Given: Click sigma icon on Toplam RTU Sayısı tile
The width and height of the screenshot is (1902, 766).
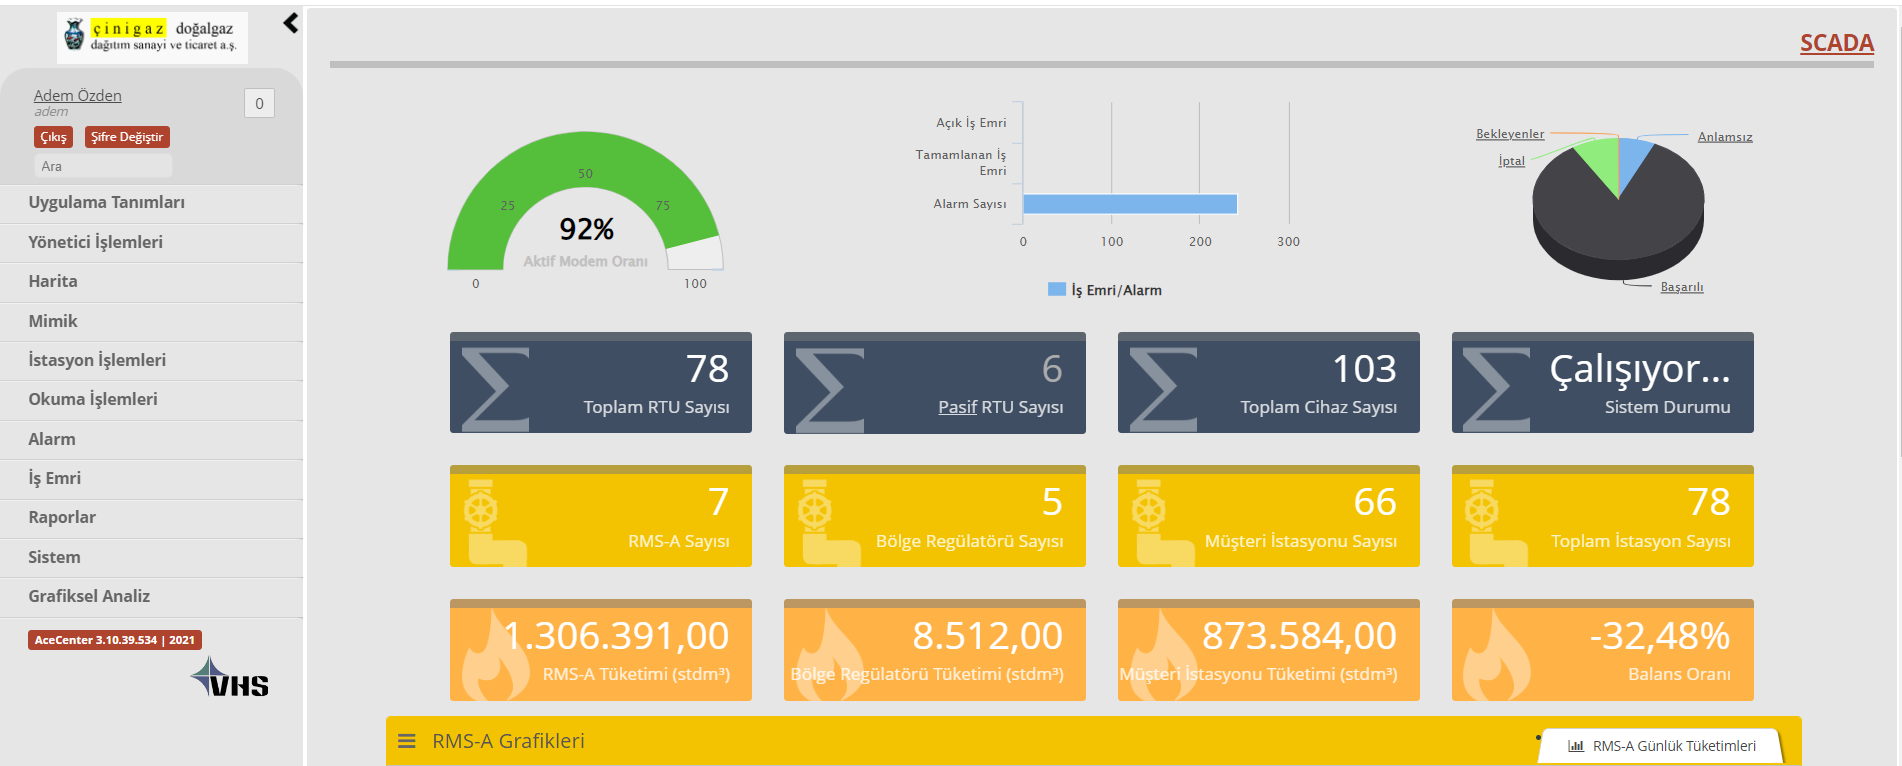Looking at the screenshot, I should click(x=495, y=388).
